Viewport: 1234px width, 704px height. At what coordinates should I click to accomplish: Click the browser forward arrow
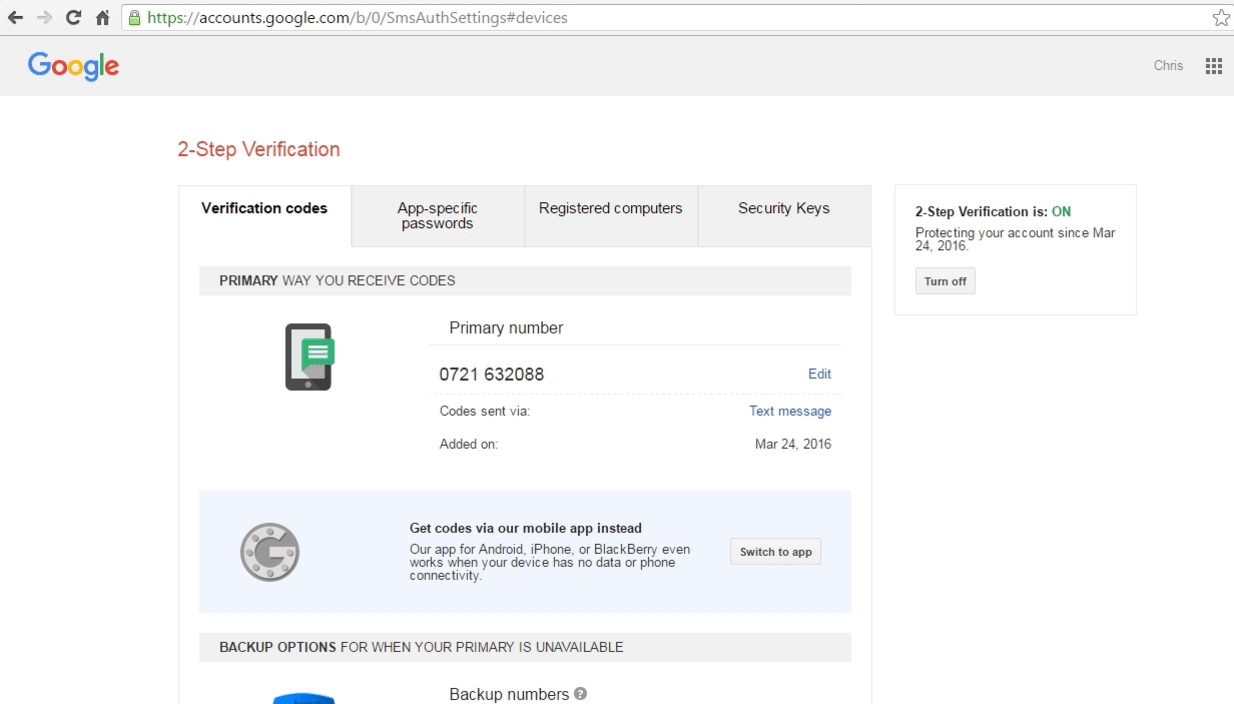pos(44,18)
